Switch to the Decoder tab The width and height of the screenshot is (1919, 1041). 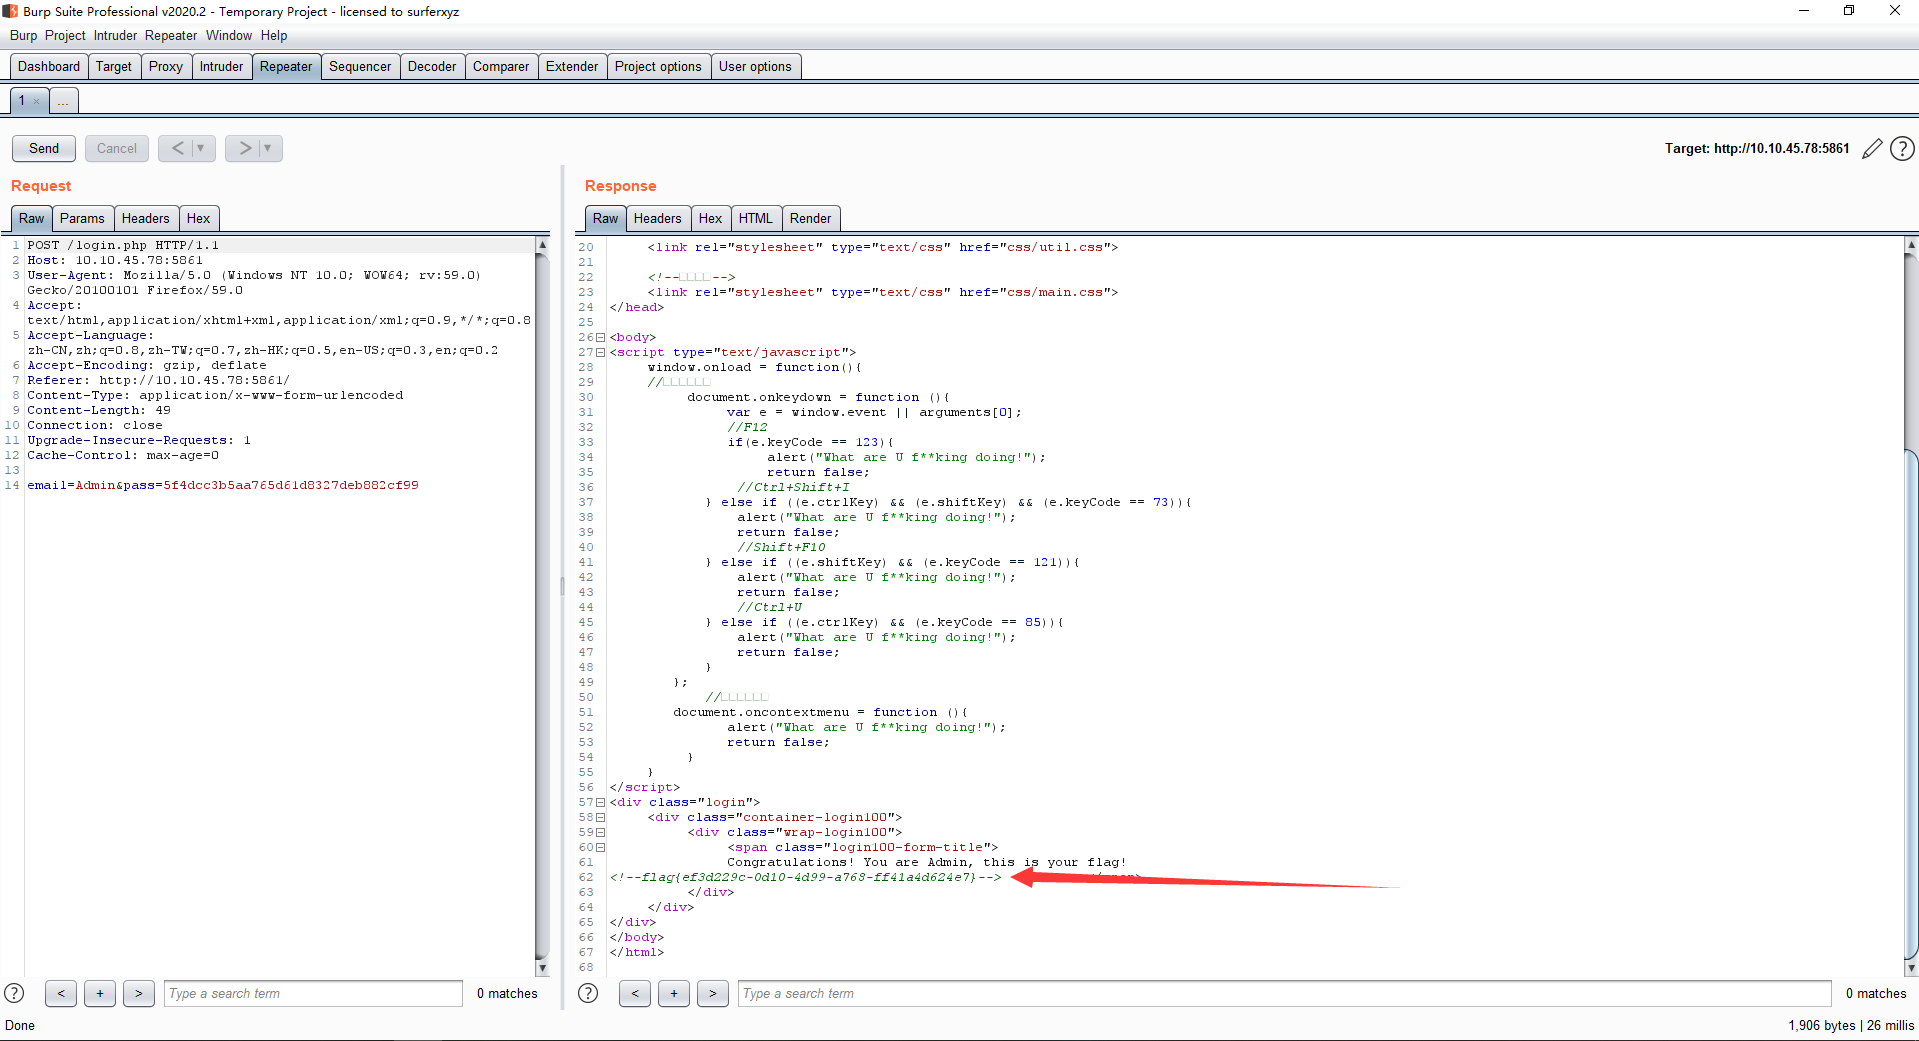click(x=432, y=66)
